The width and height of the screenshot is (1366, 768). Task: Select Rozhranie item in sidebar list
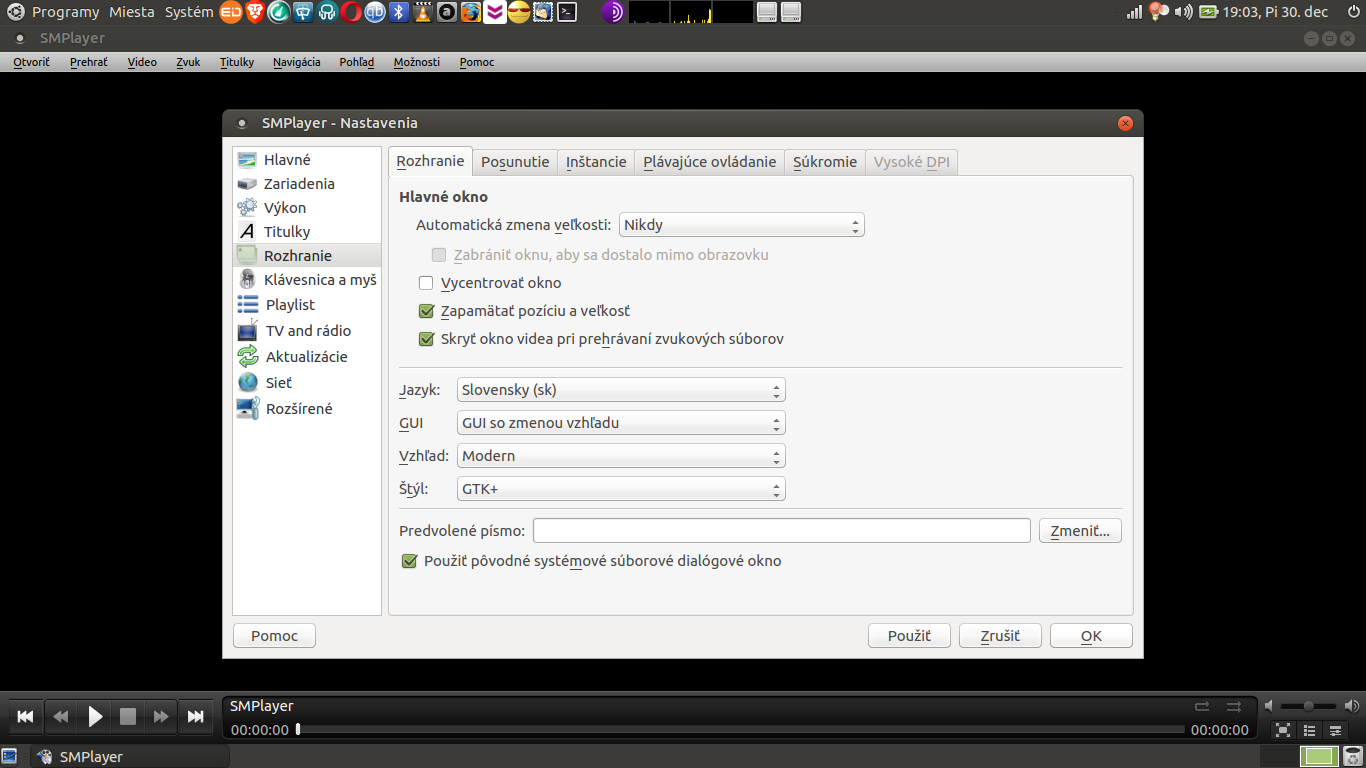tap(307, 255)
